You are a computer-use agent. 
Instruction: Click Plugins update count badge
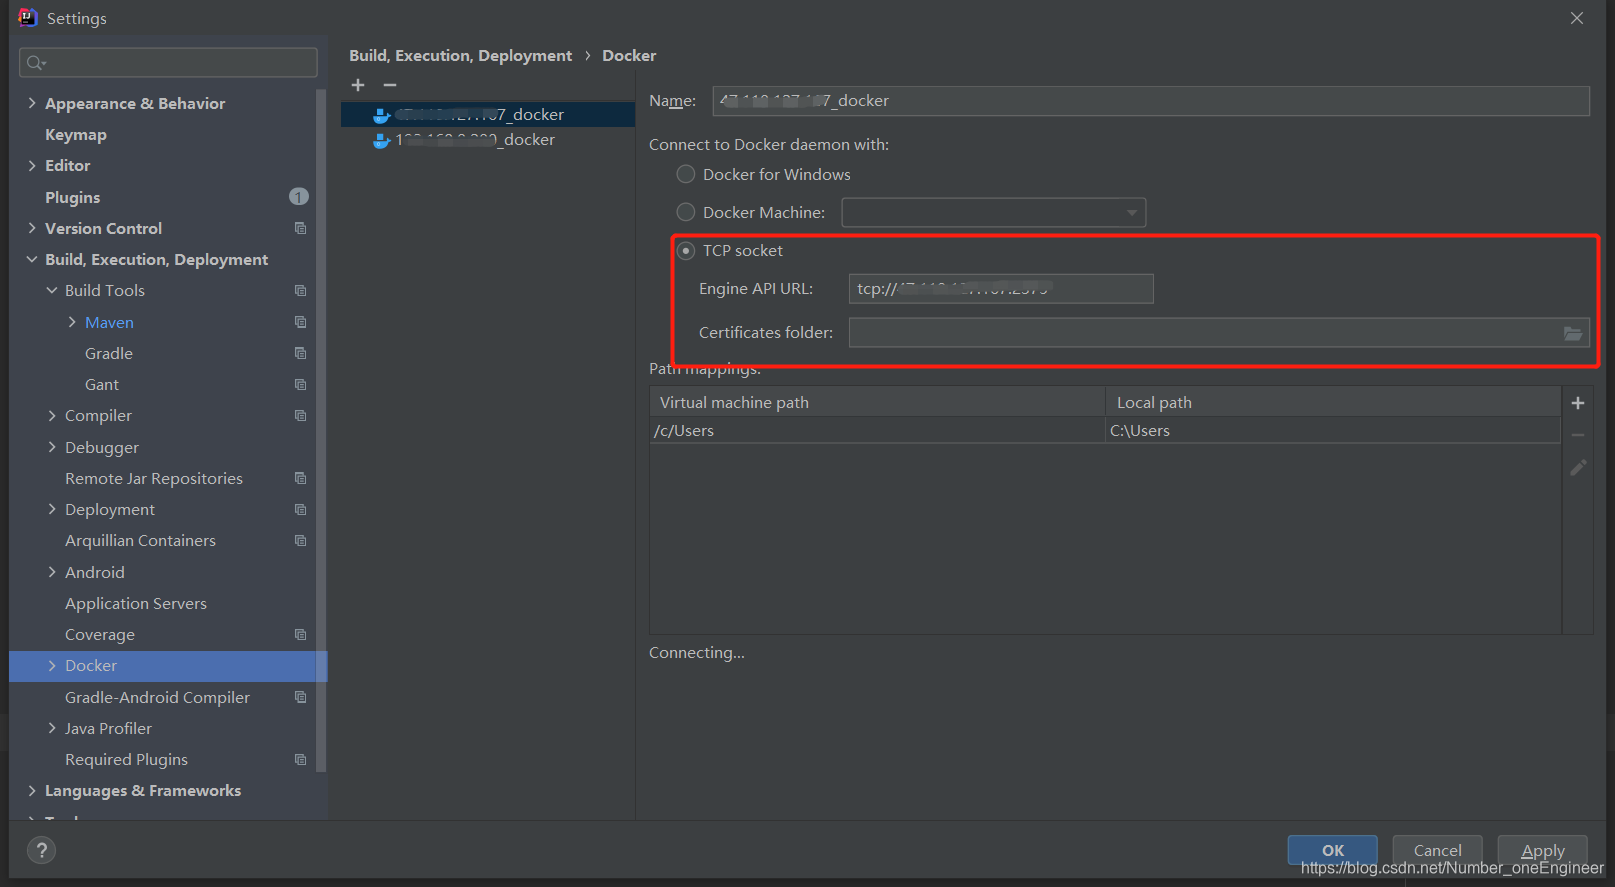point(299,197)
